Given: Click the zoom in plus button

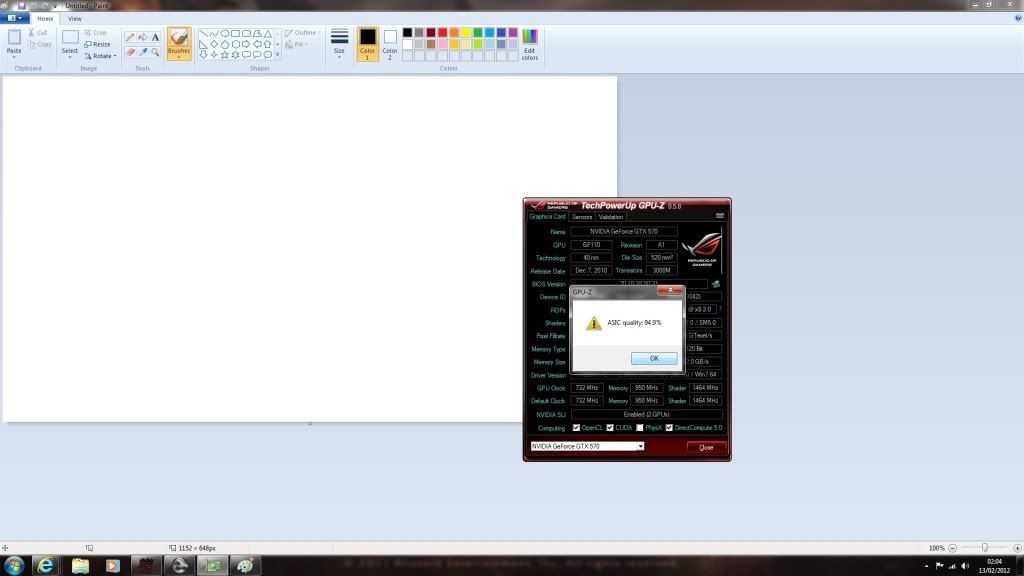Looking at the screenshot, I should (x=1017, y=548).
